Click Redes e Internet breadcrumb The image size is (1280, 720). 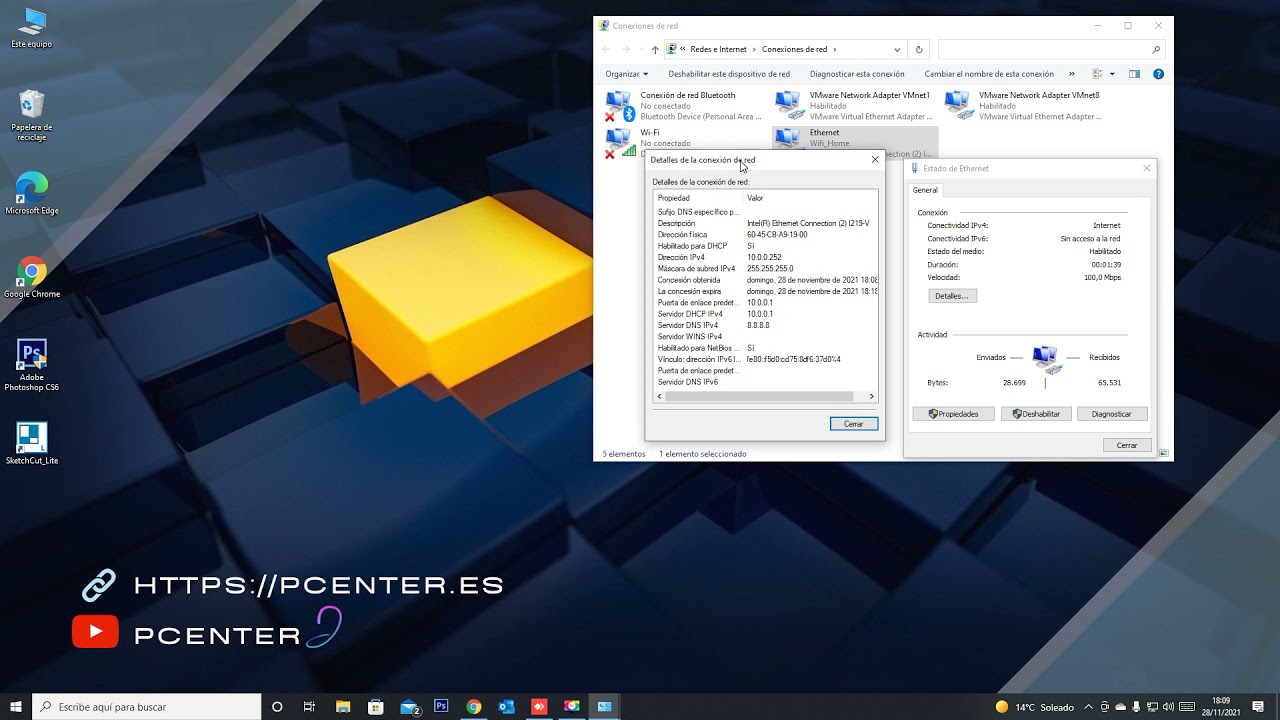pos(718,49)
